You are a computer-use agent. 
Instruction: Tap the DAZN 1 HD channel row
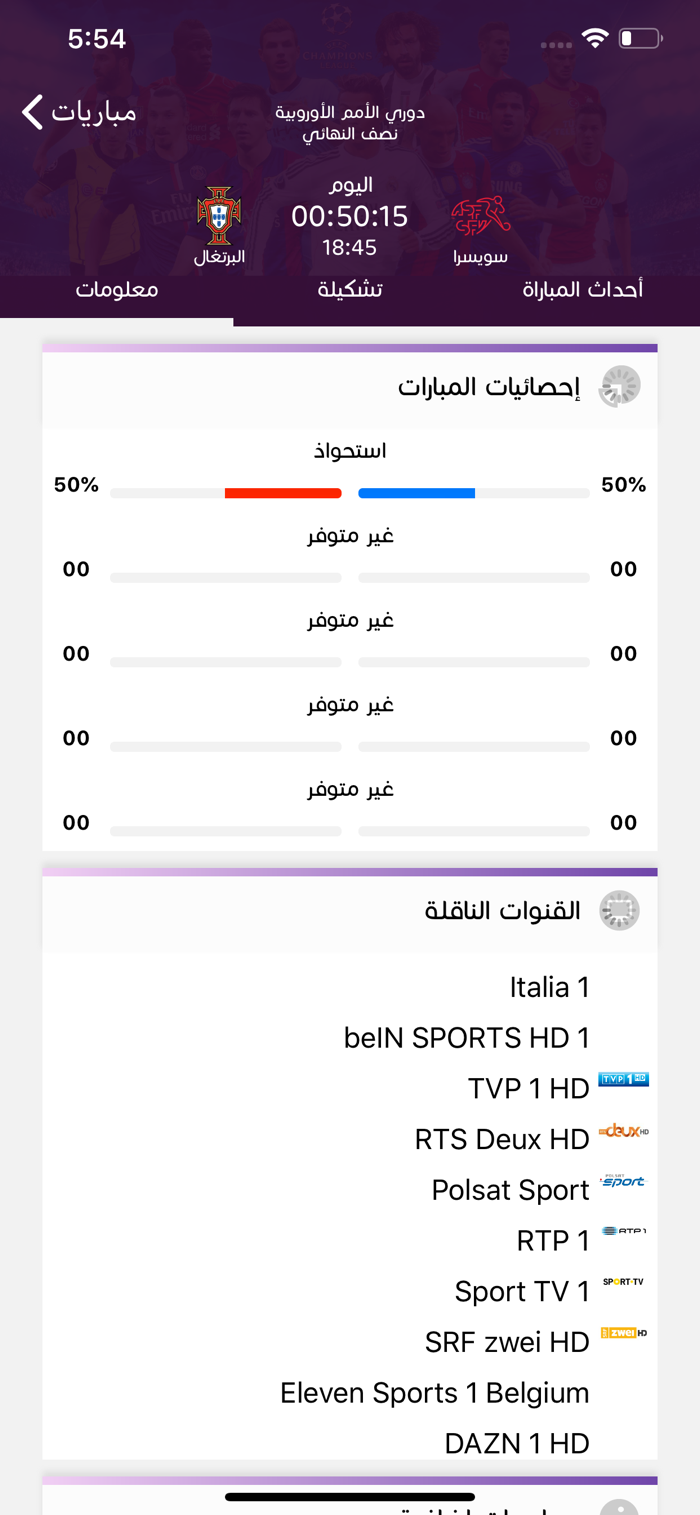click(350, 1443)
